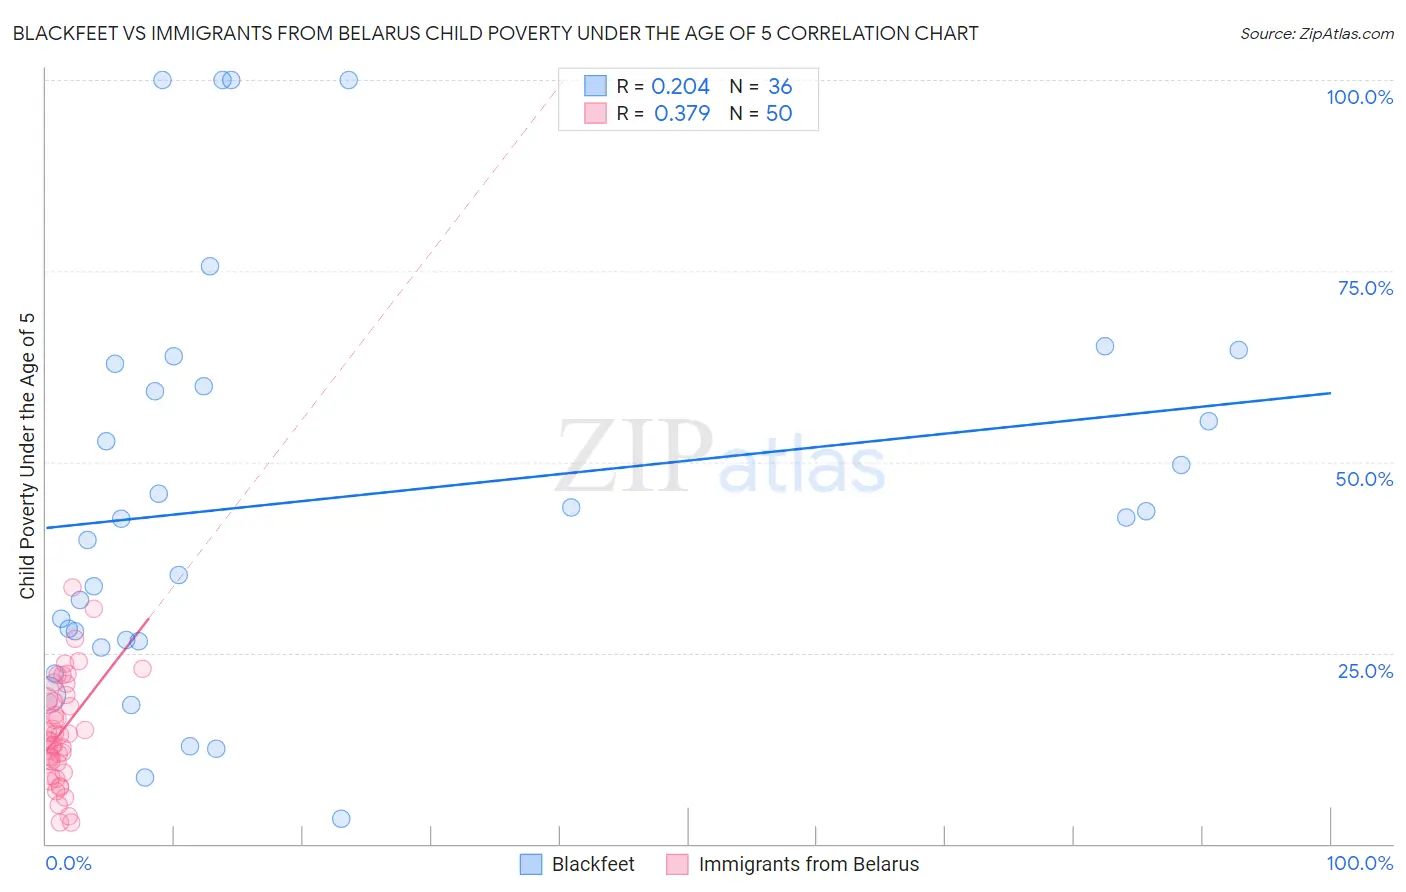Click the lowest blue data point
1406x892 pixels.
[x=341, y=819]
